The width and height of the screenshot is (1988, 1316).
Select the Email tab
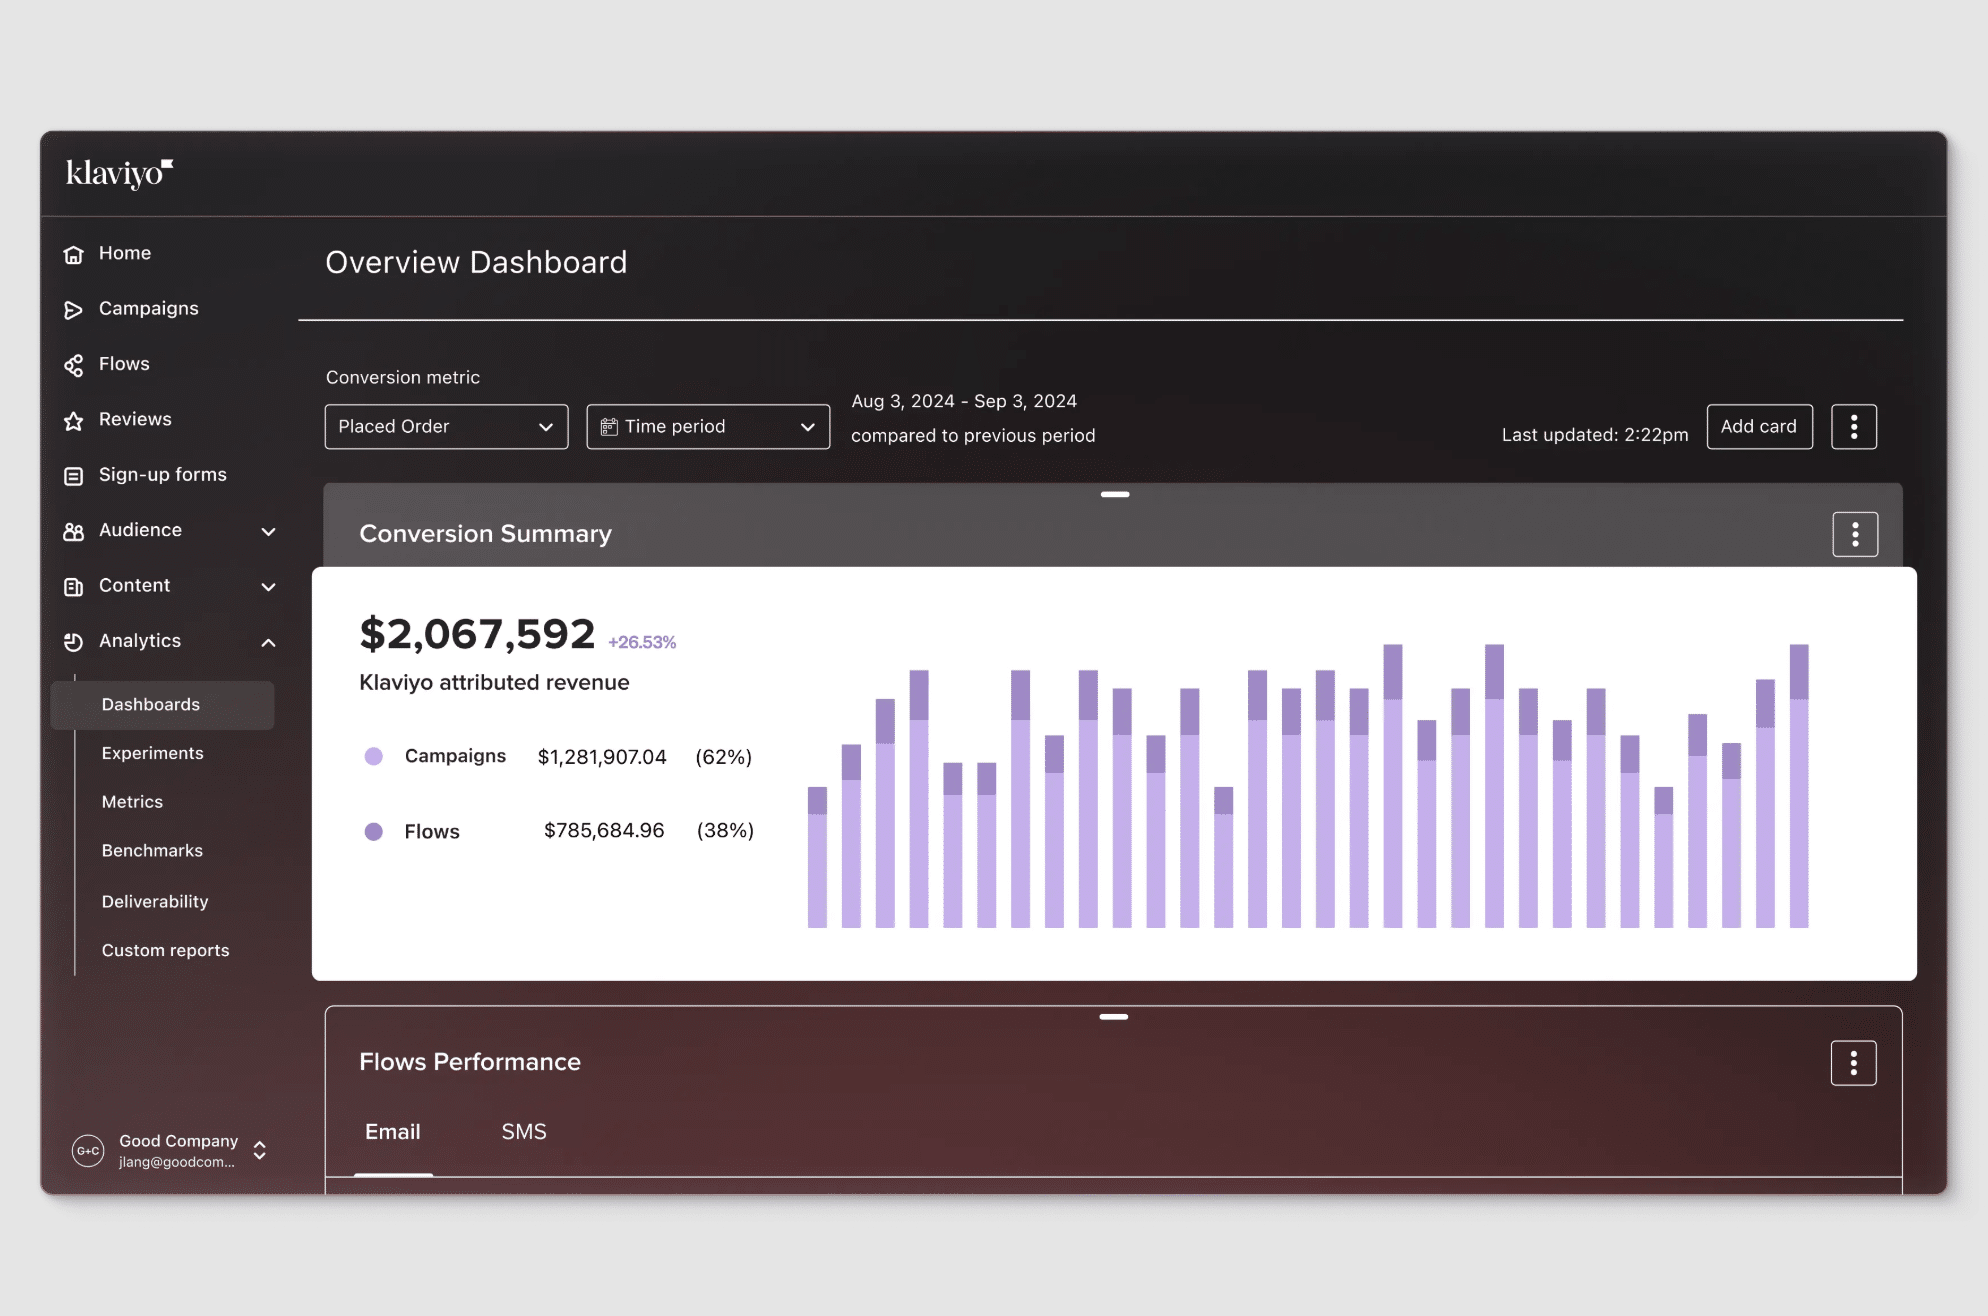[392, 1132]
